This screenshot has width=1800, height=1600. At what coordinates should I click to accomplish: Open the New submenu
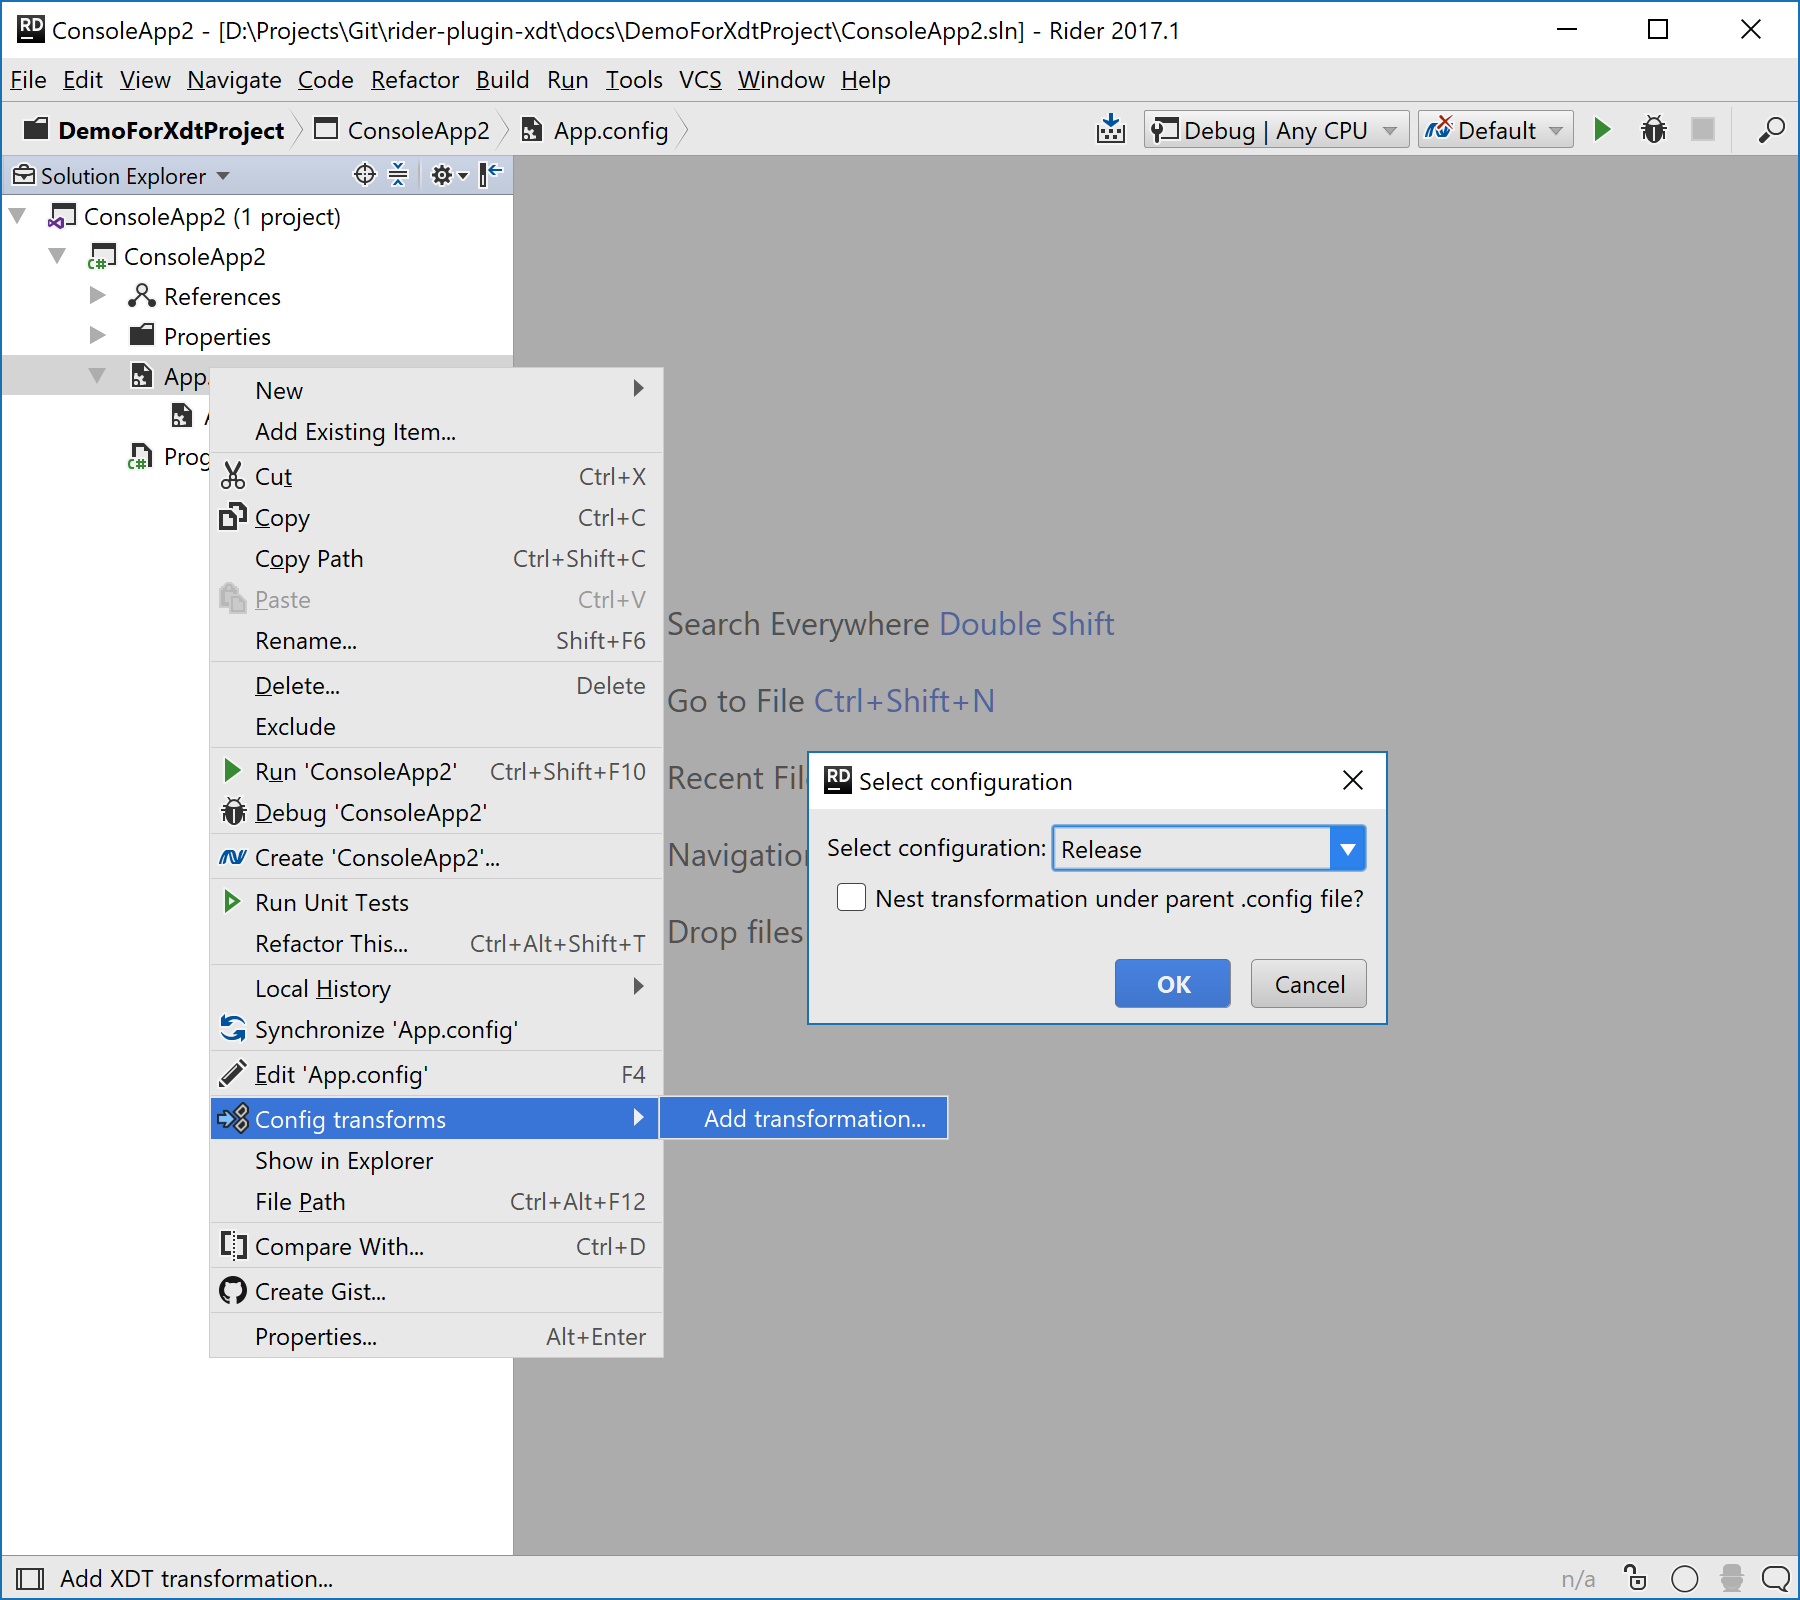coord(436,391)
